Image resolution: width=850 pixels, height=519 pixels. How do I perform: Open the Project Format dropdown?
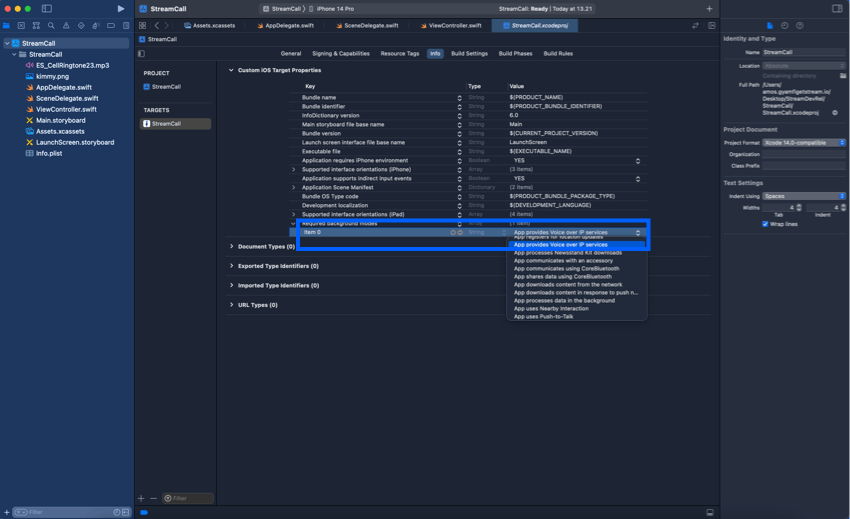point(804,143)
